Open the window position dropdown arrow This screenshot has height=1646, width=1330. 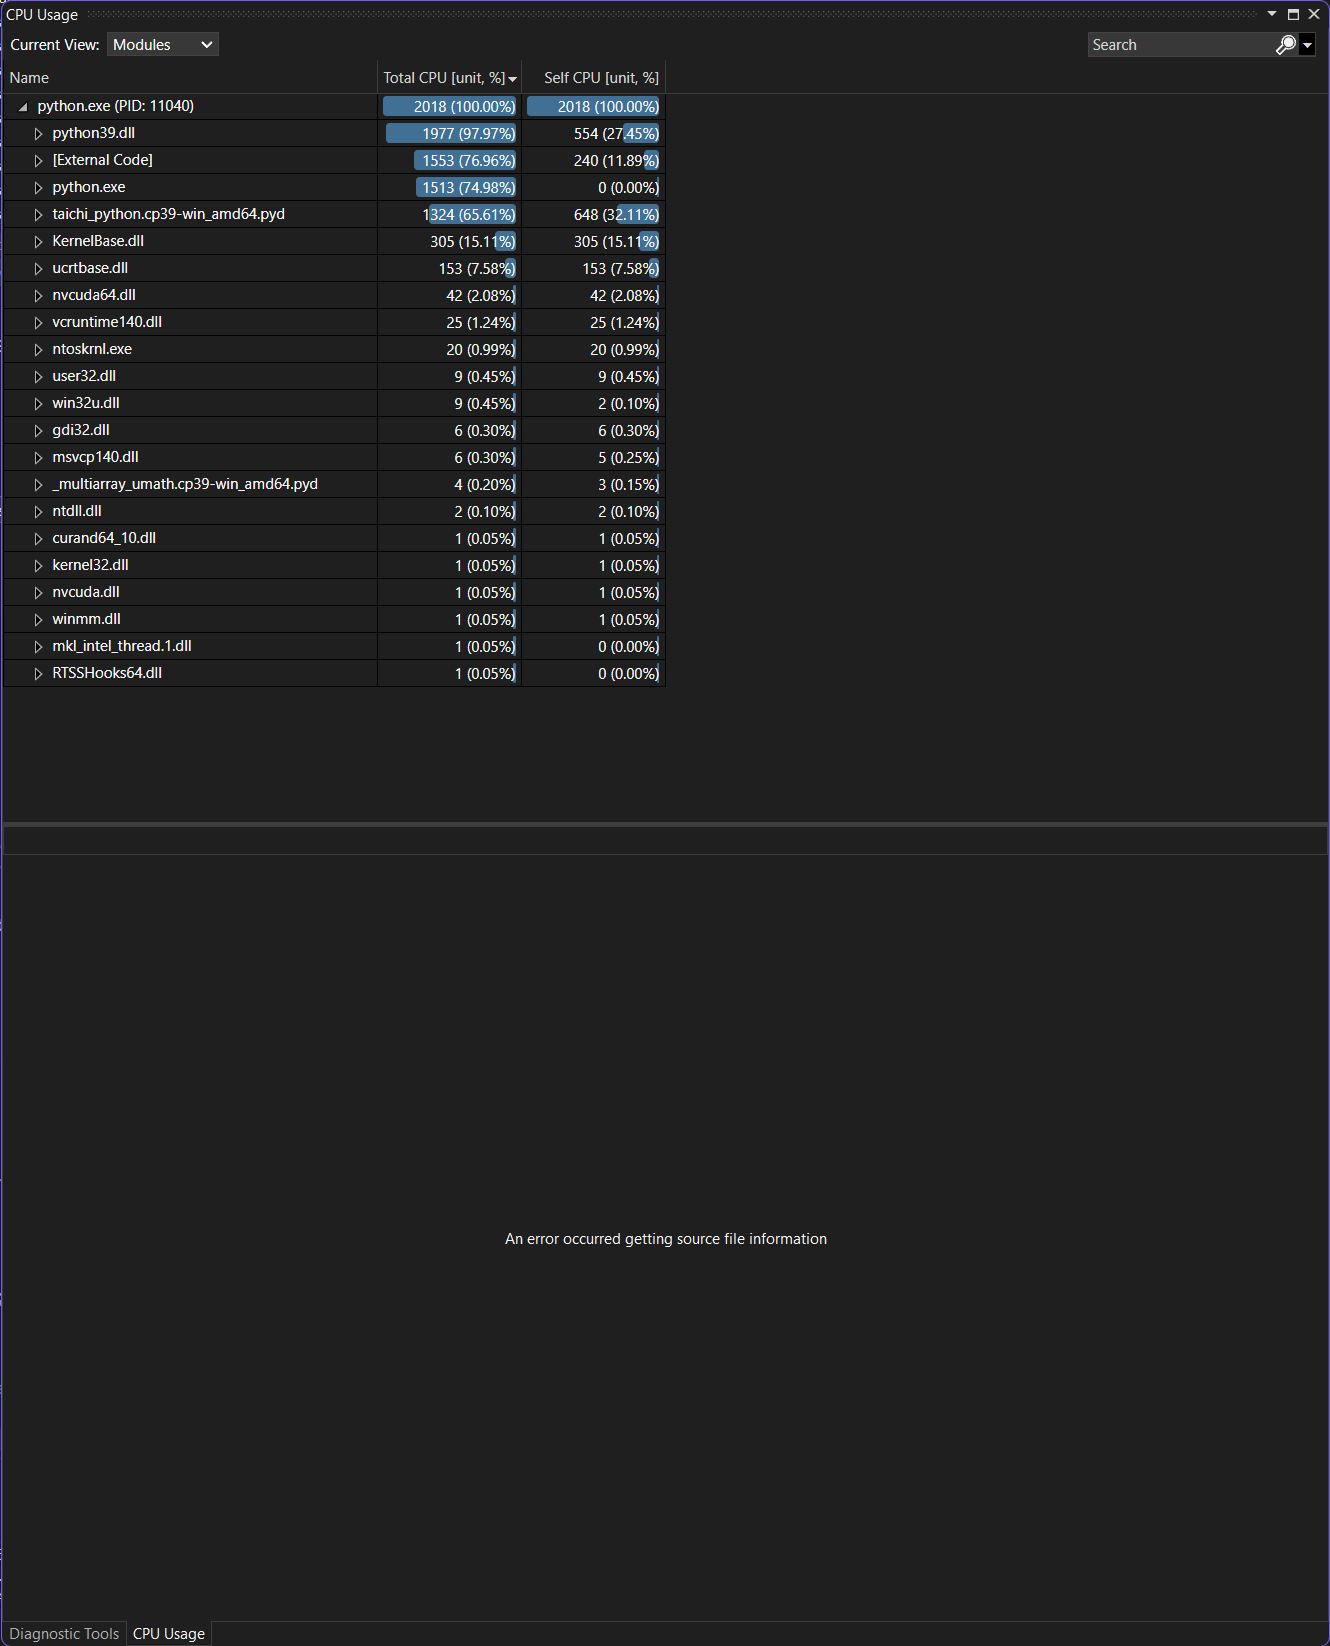[x=1272, y=14]
